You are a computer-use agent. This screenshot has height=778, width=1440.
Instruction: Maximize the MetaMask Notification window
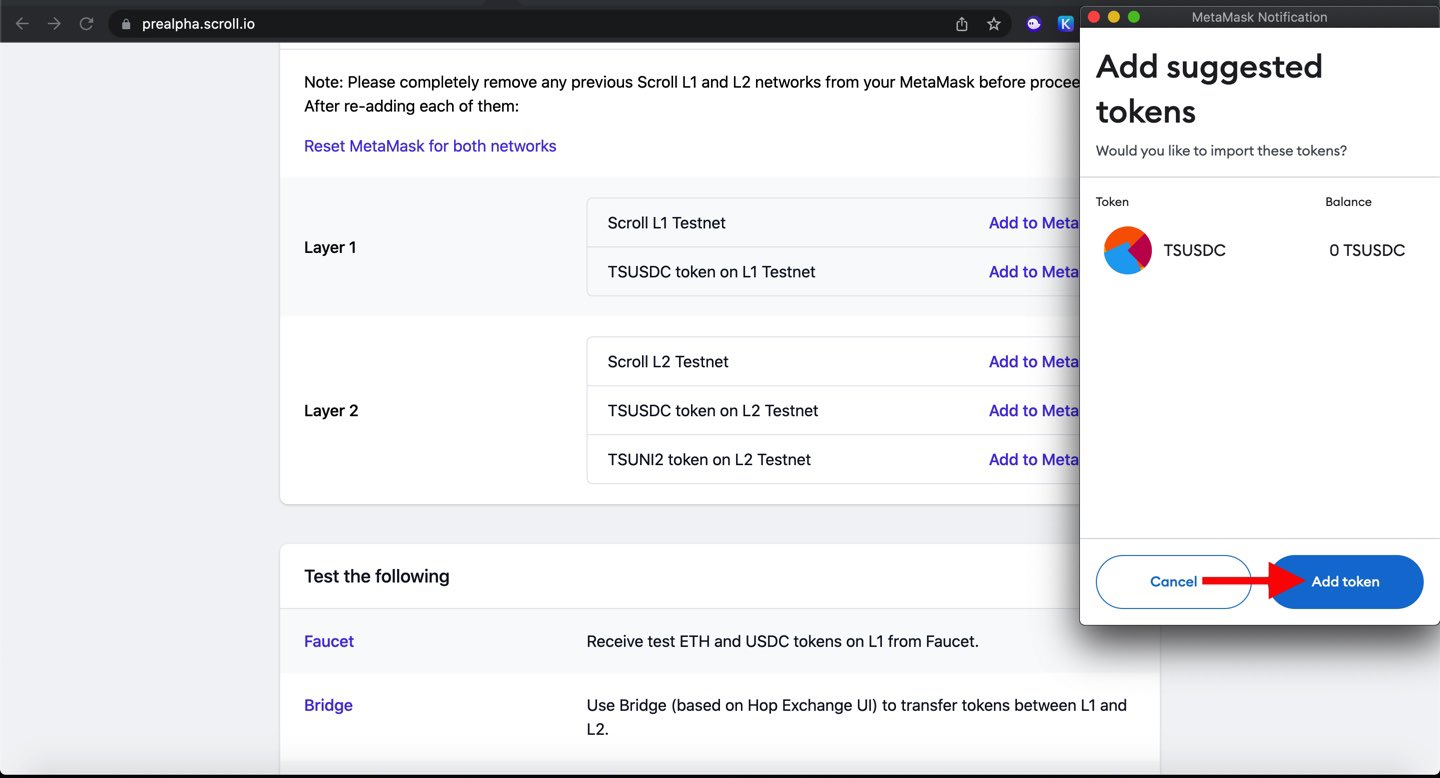(x=1134, y=17)
